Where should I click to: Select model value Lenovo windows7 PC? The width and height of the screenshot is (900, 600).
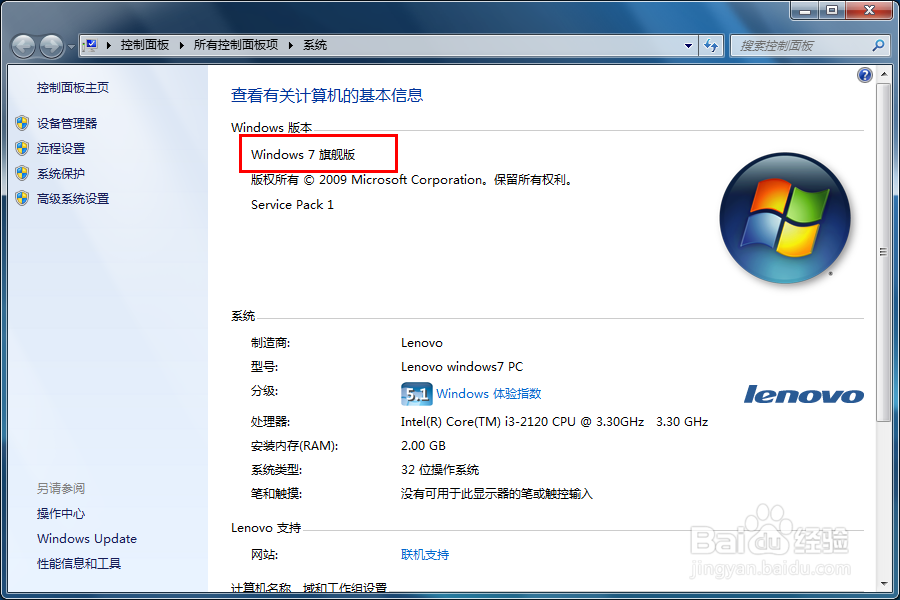pos(462,366)
